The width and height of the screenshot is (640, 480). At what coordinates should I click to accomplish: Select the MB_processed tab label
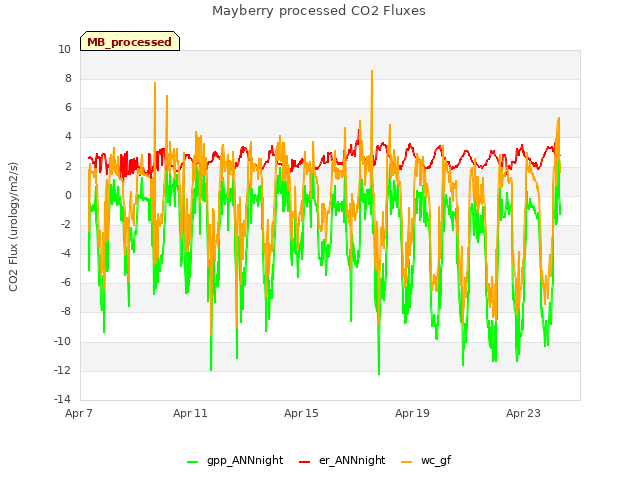click(129, 42)
